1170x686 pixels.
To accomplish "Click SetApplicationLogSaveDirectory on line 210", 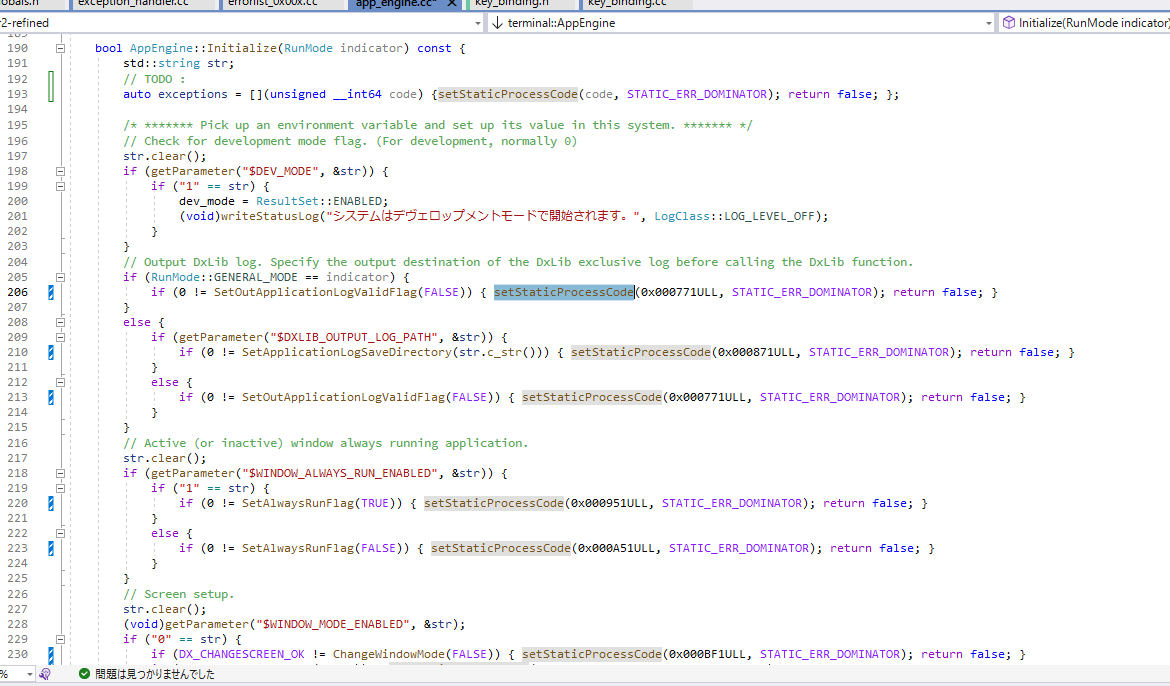I will coord(347,352).
